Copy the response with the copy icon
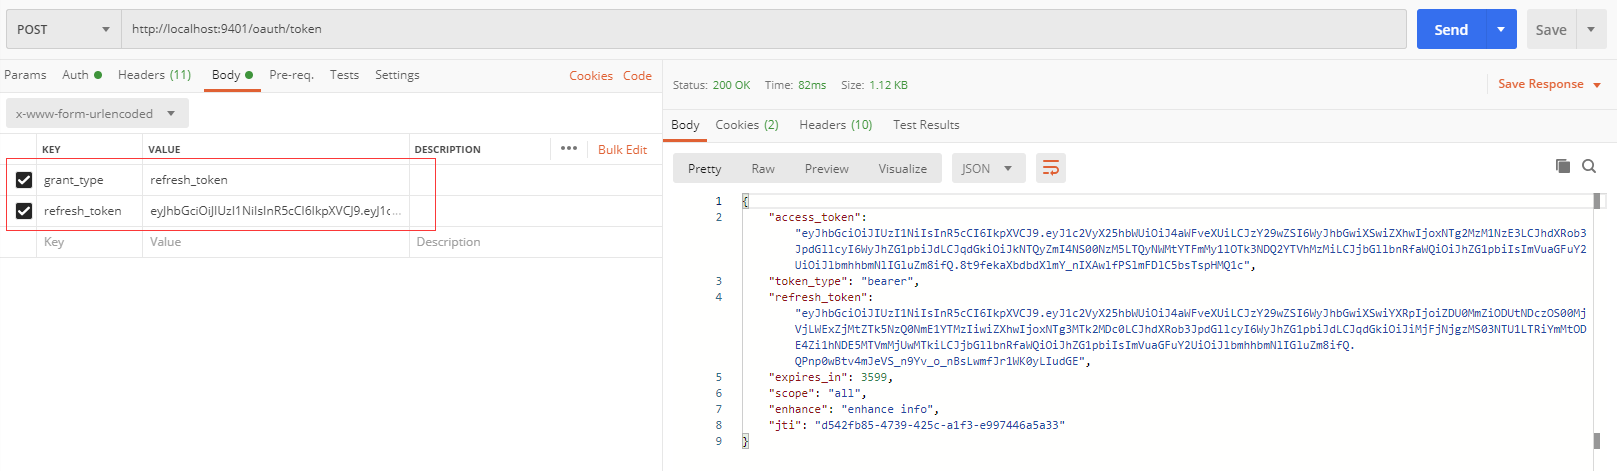This screenshot has width=1617, height=471. point(1563,166)
